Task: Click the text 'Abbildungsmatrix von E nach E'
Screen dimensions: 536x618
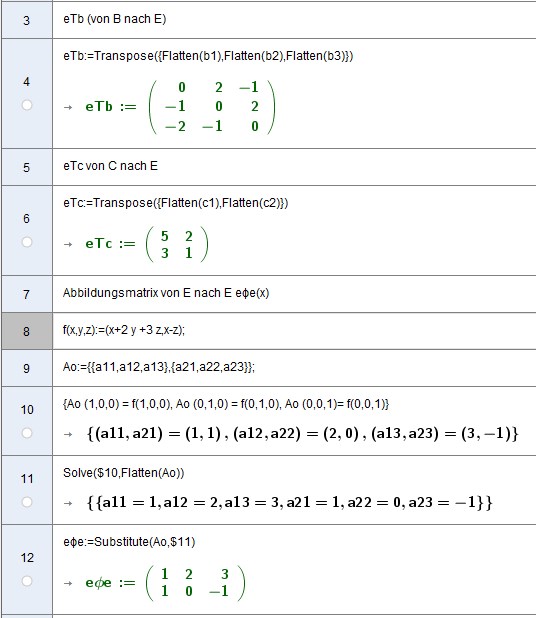Action: coord(147,293)
